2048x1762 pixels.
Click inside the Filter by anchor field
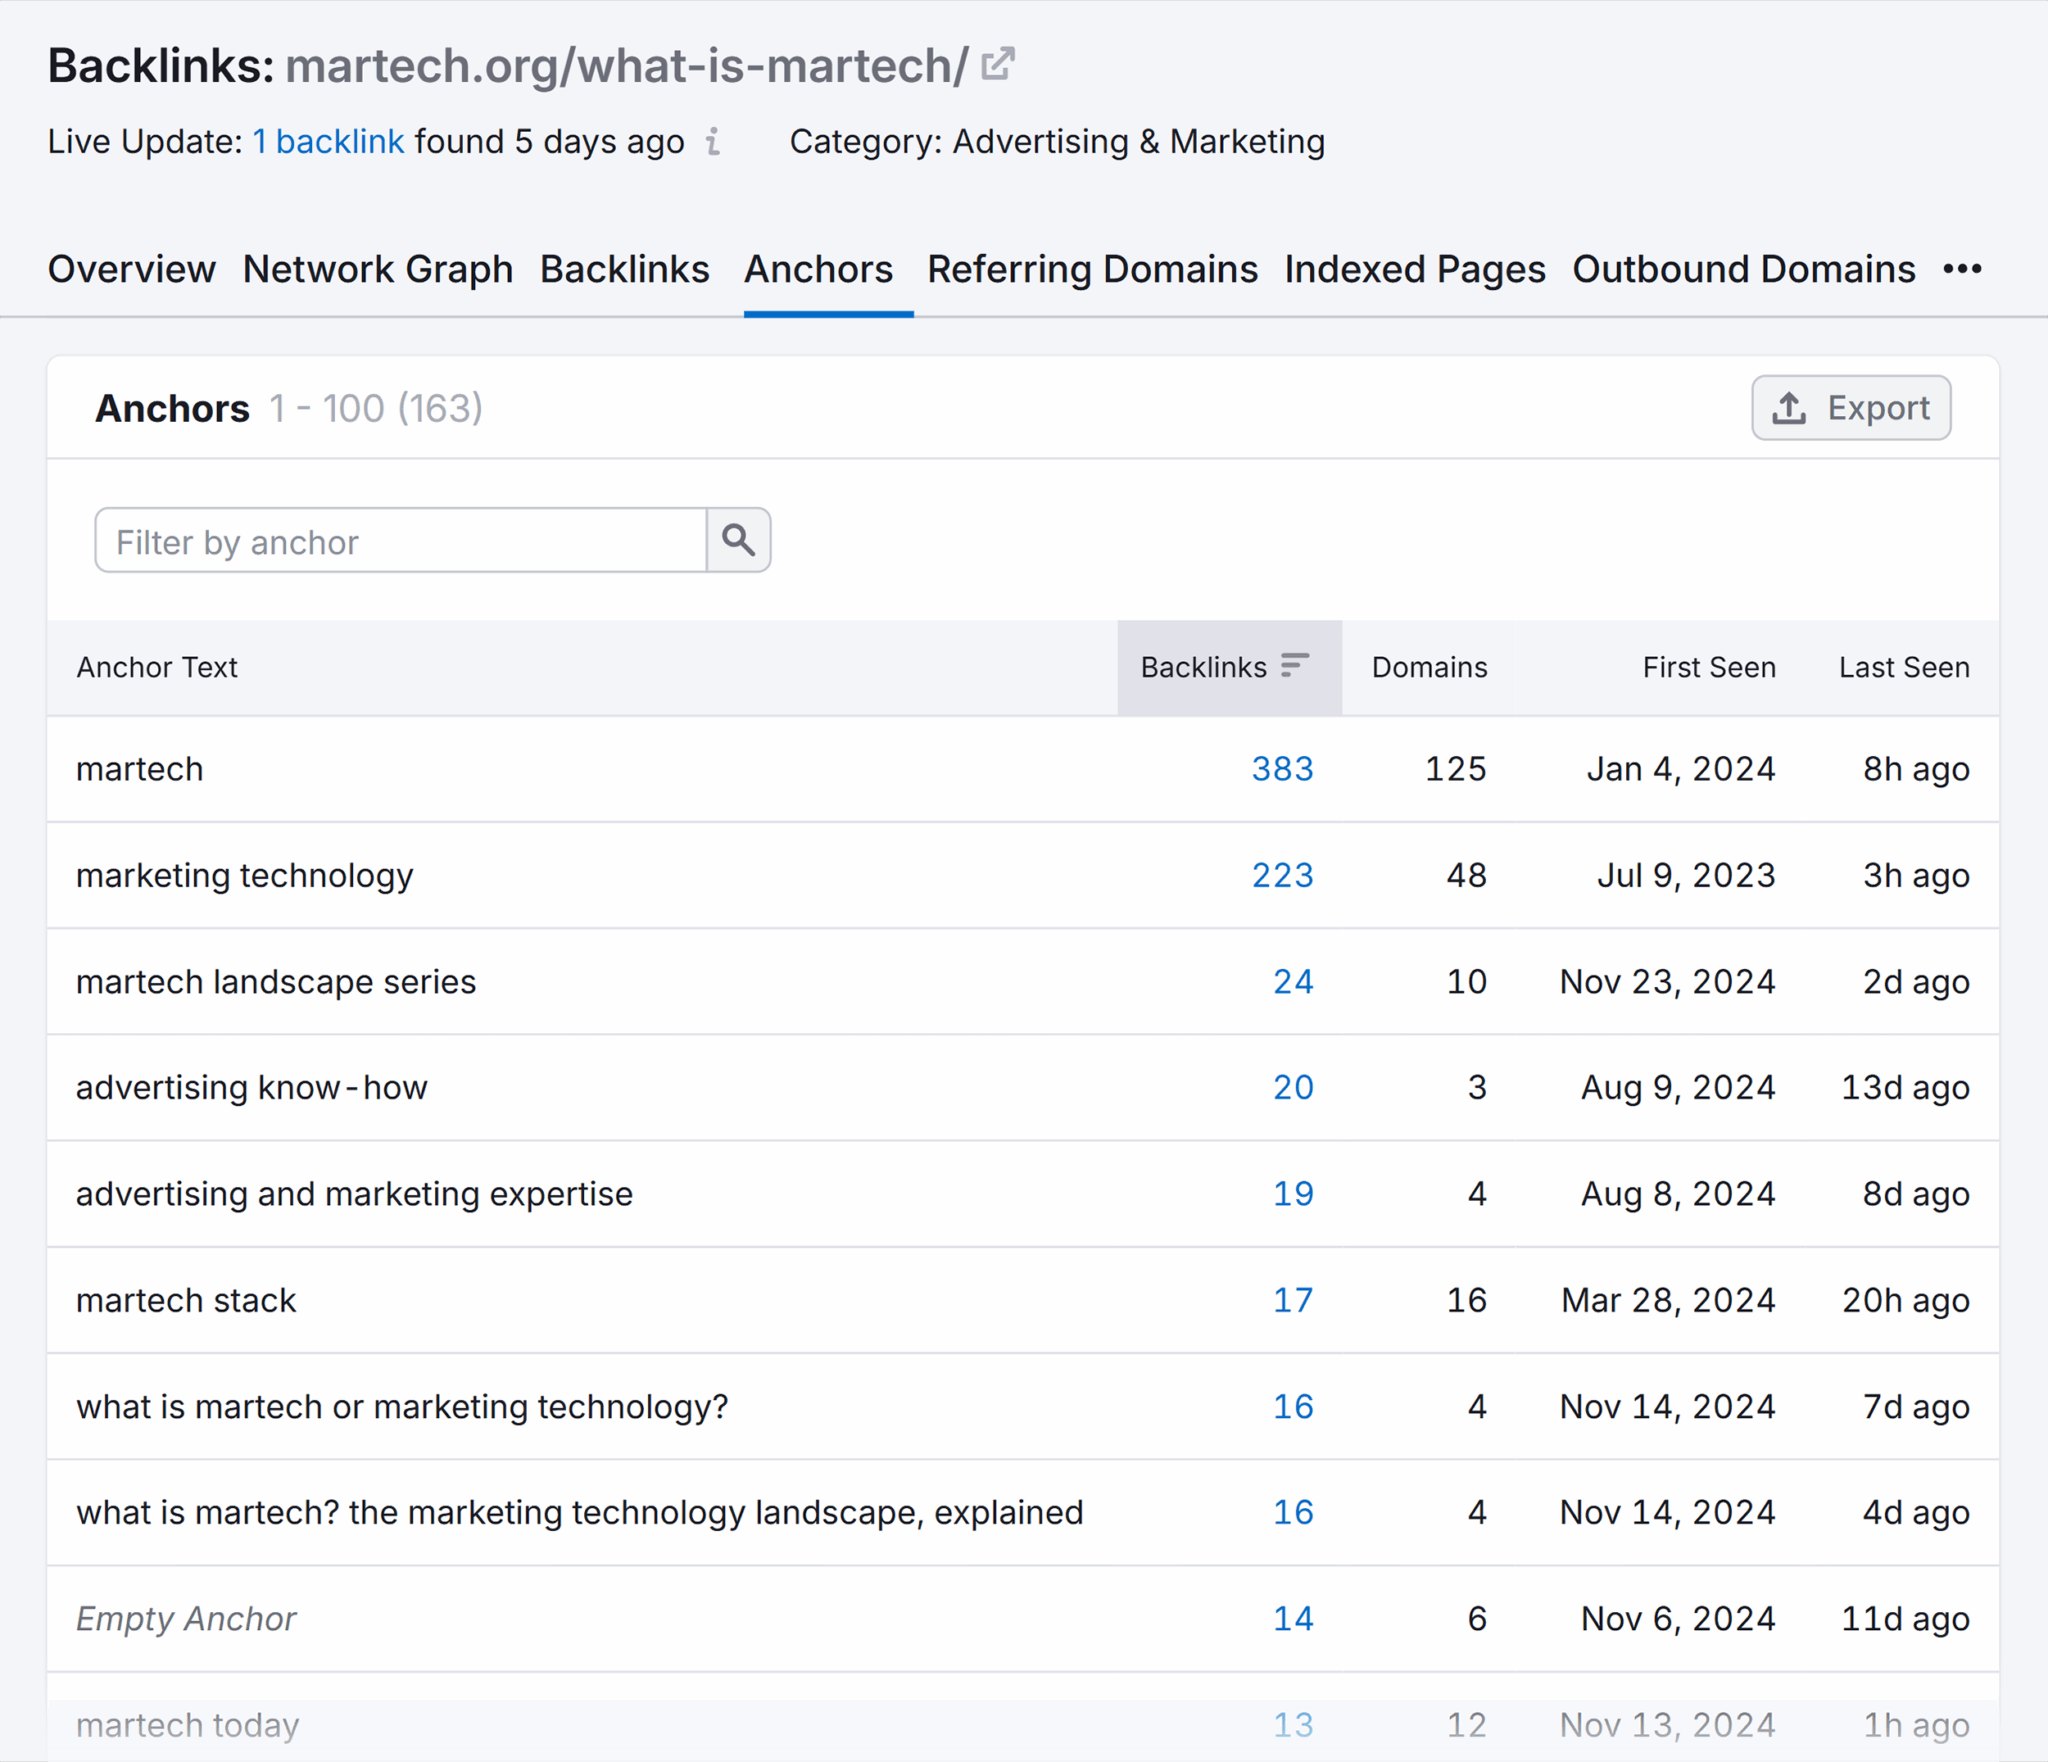400,541
